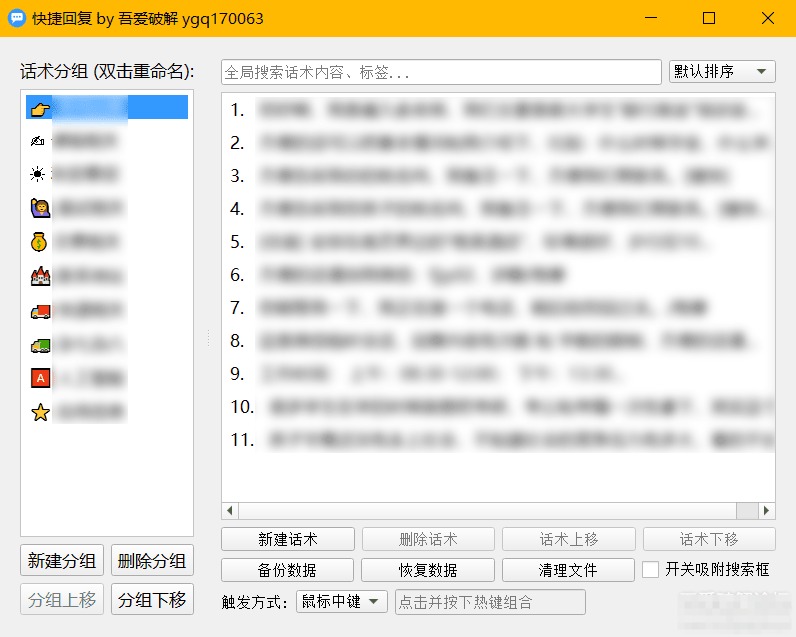Viewport: 796px width, 637px height.
Task: Click the app chat bubble icon in title bar
Action: [17, 18]
